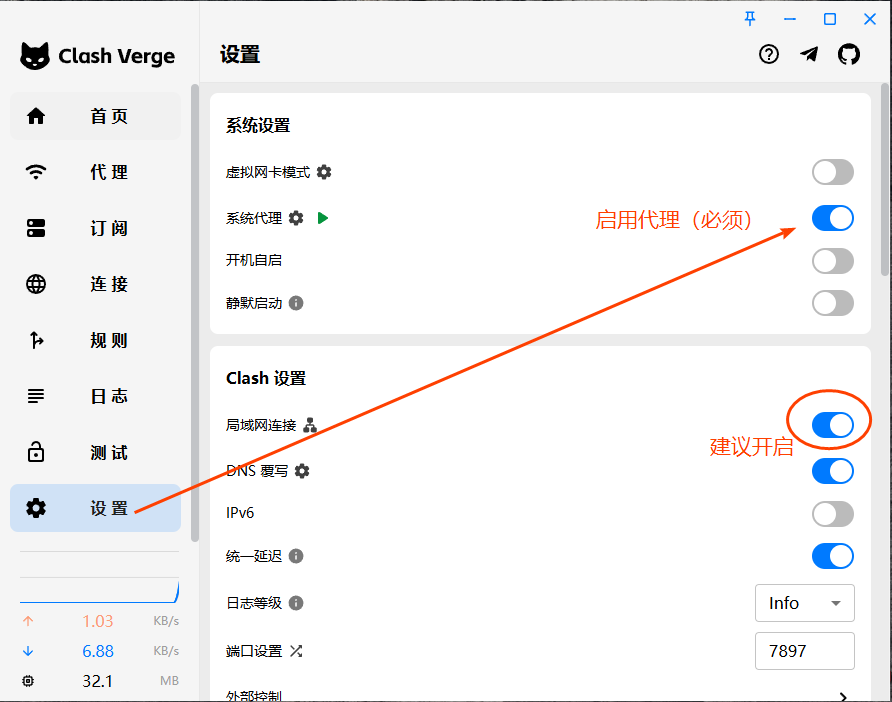Expand the 外部控制 chevron
The height and width of the screenshot is (702, 892).
click(x=843, y=696)
